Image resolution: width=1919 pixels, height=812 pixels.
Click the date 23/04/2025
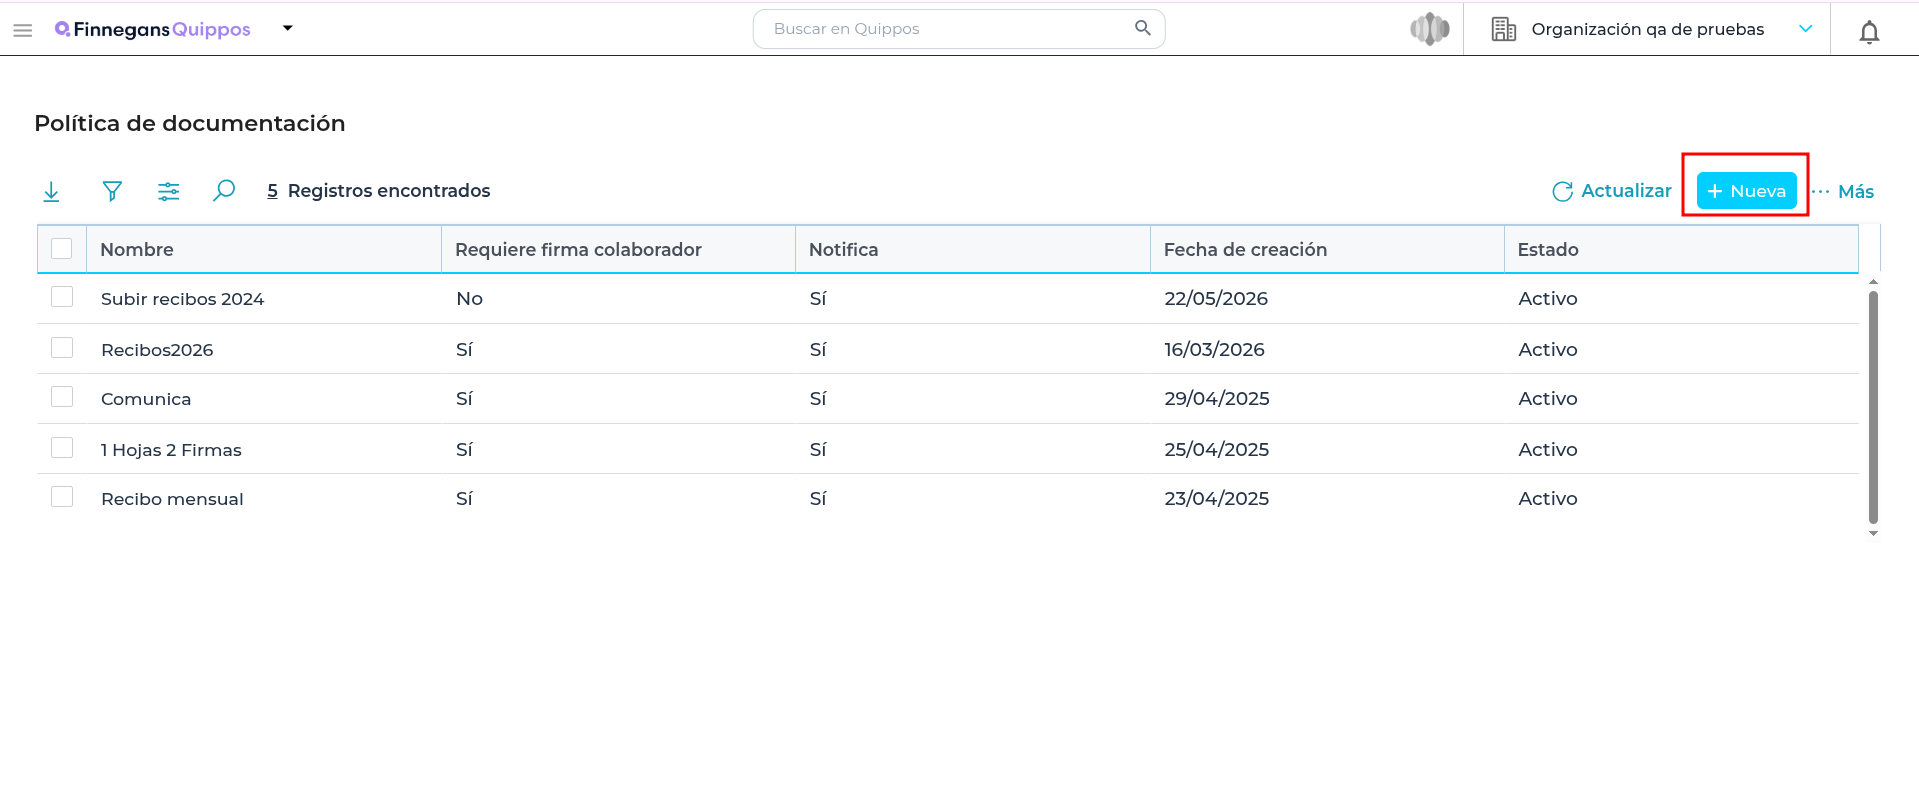tap(1216, 498)
